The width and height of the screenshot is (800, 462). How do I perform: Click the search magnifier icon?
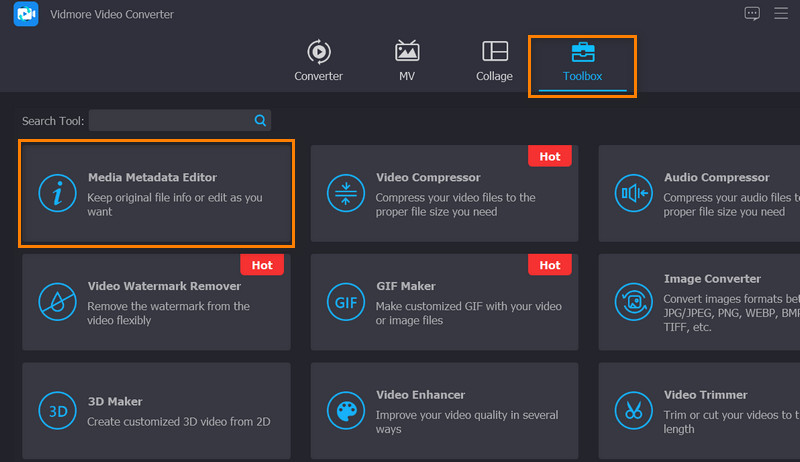pos(260,120)
